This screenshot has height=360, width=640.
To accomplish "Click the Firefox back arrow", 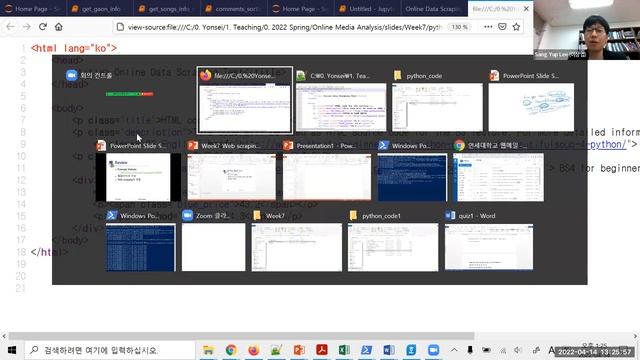I will [x=10, y=27].
